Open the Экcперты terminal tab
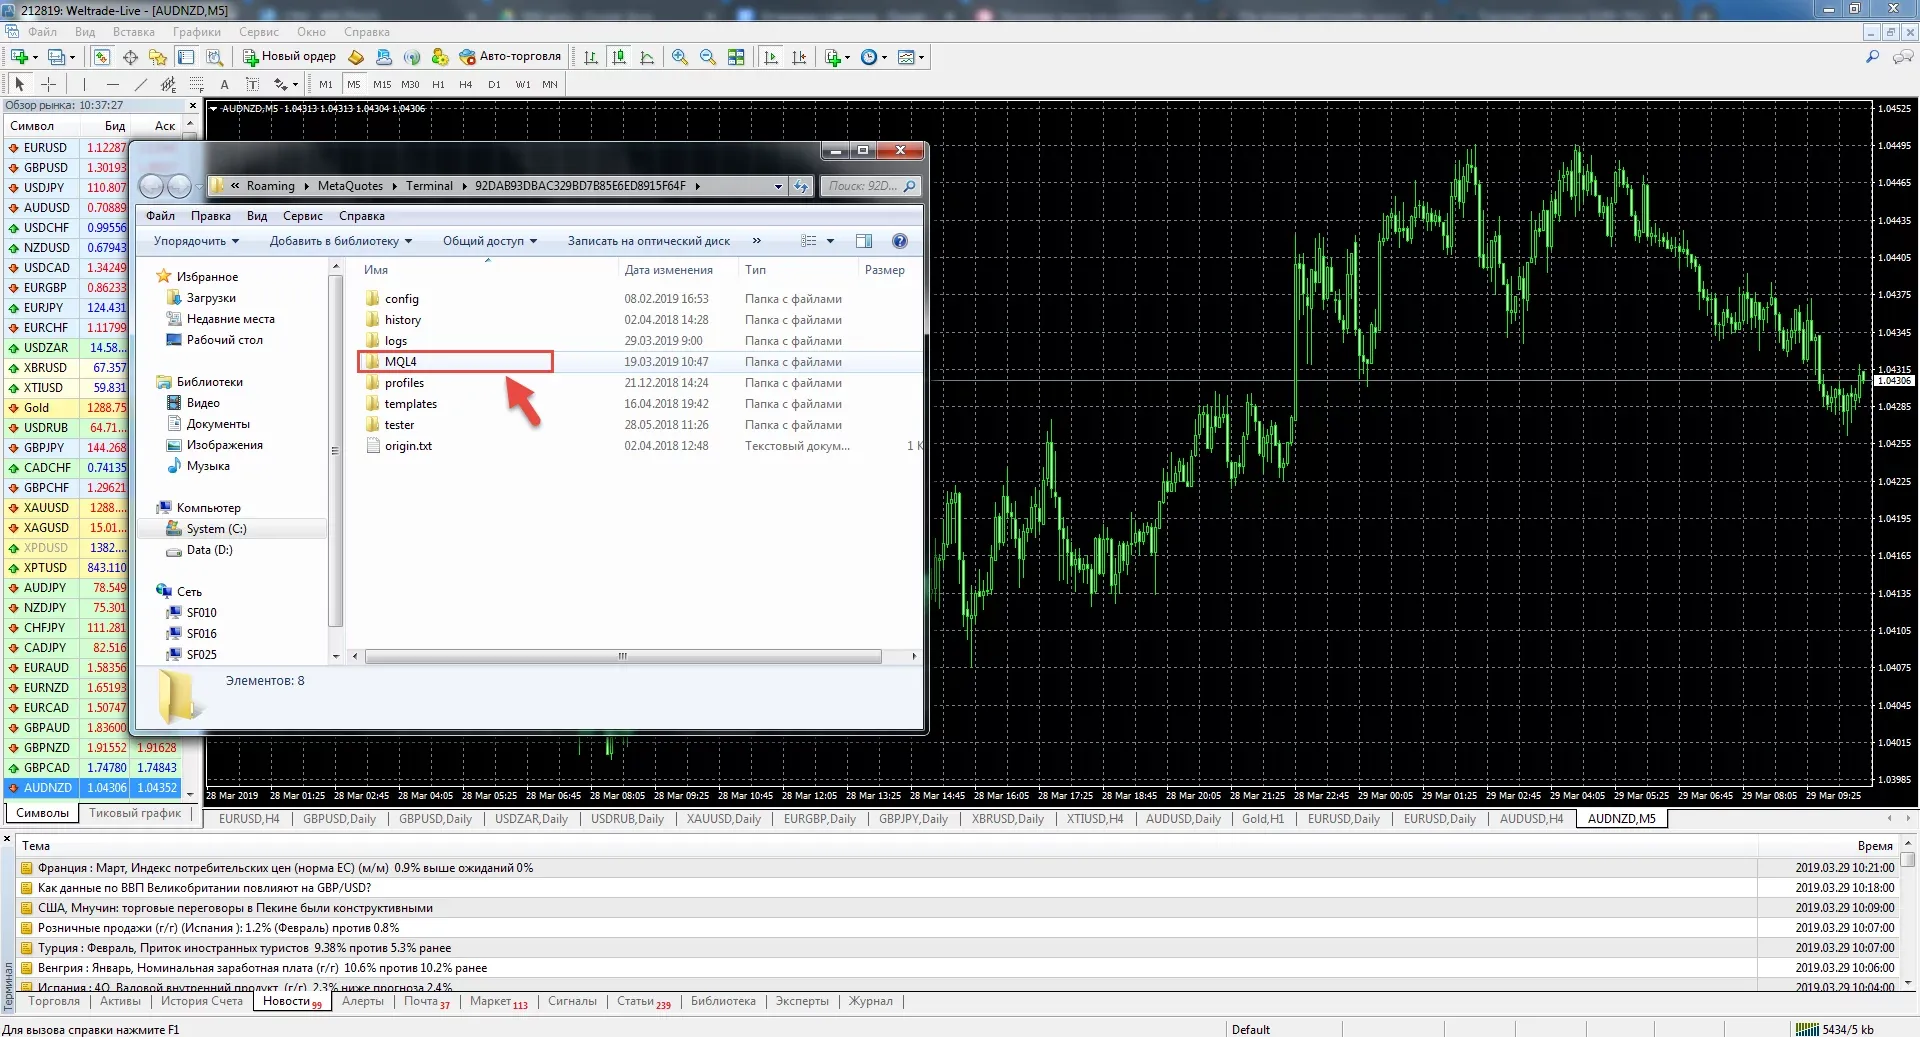Viewport: 1920px width, 1037px height. pyautogui.click(x=802, y=1001)
